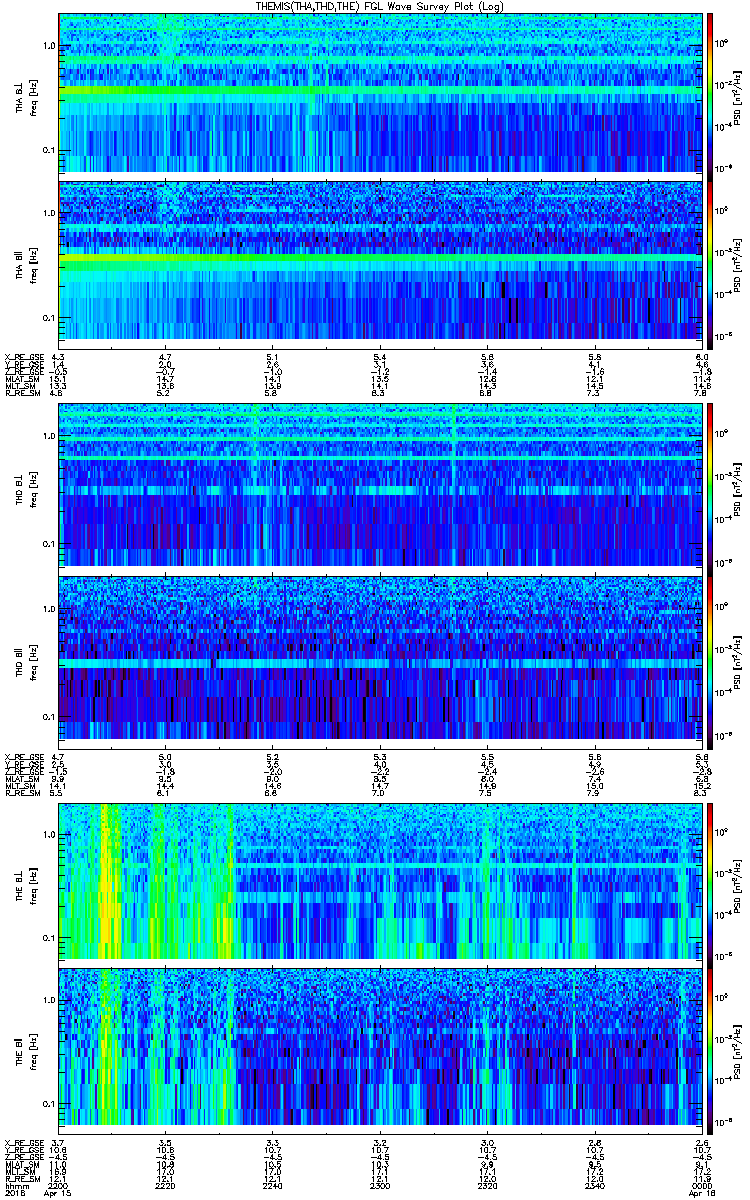Click the R_RE_SM row label under the THE panels

tap(22, 1177)
